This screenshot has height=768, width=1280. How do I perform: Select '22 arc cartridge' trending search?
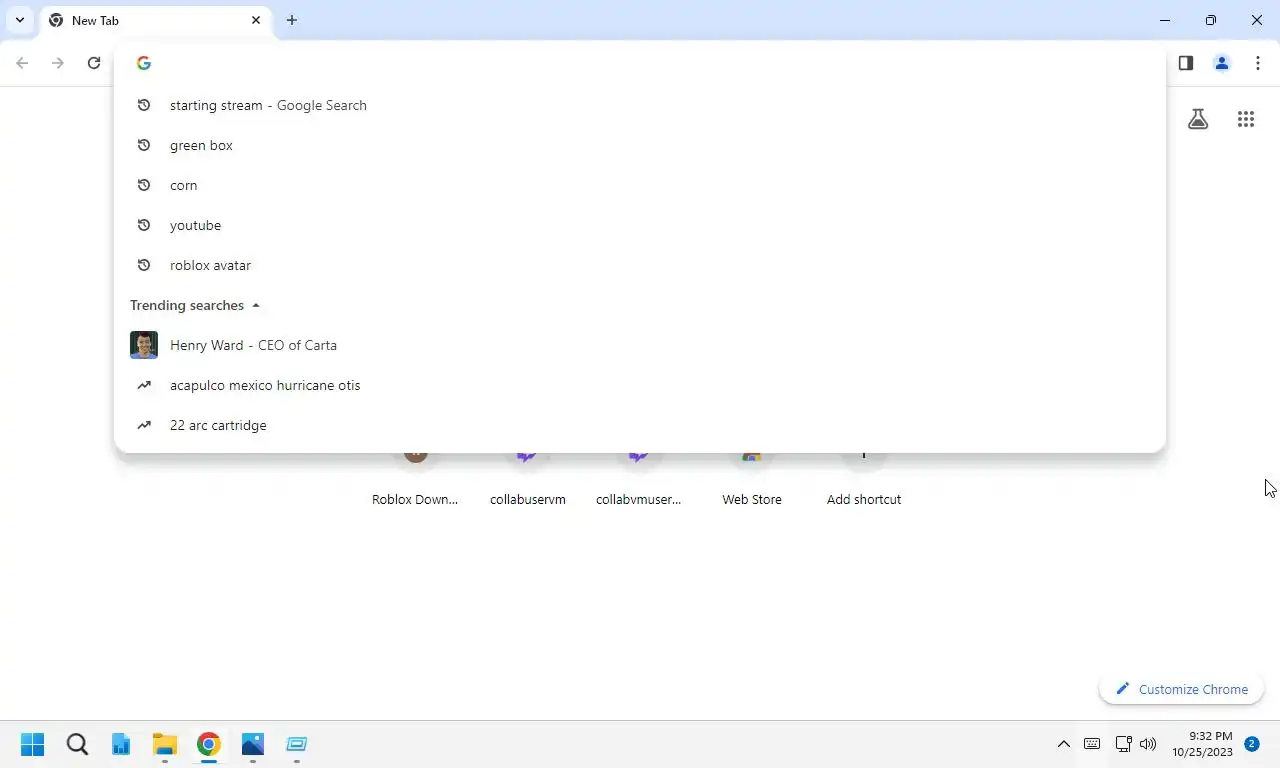pos(640,425)
